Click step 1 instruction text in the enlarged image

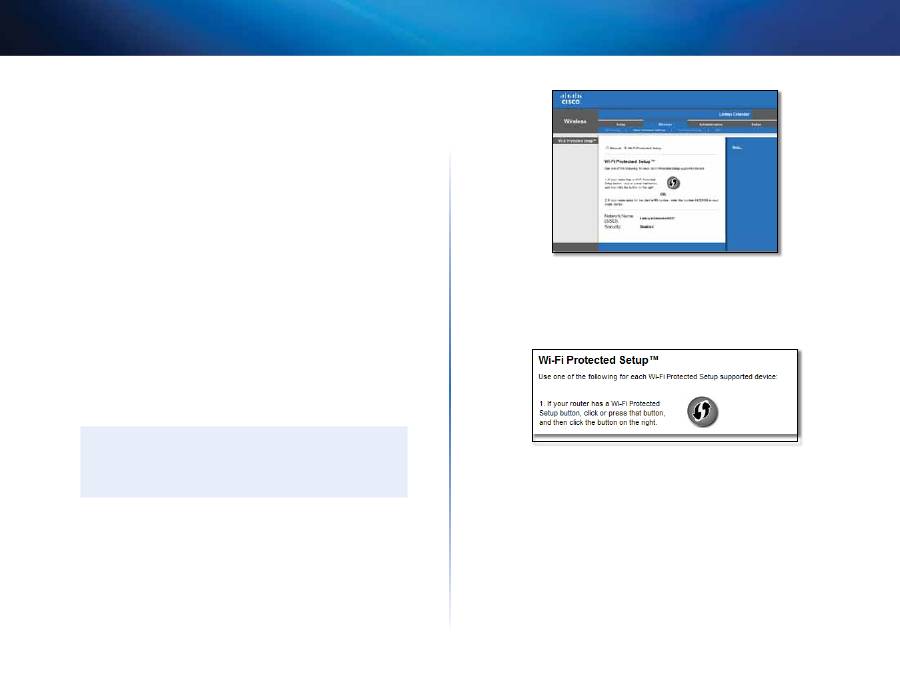point(600,413)
